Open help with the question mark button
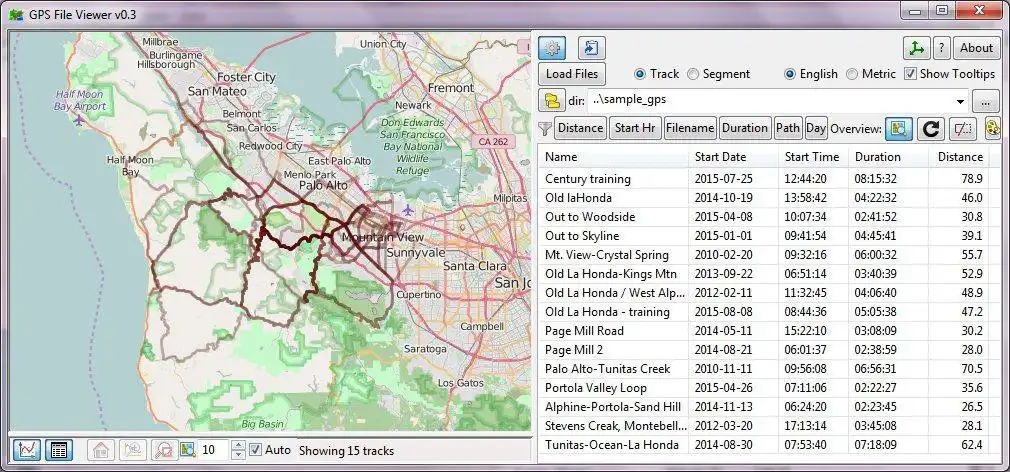This screenshot has height=472, width=1010. tap(941, 48)
